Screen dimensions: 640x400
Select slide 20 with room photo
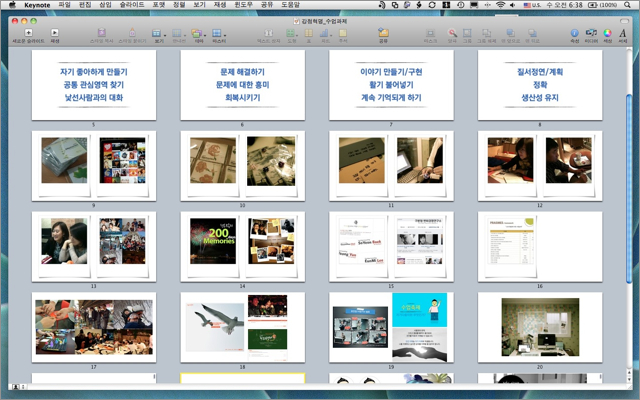(x=540, y=327)
